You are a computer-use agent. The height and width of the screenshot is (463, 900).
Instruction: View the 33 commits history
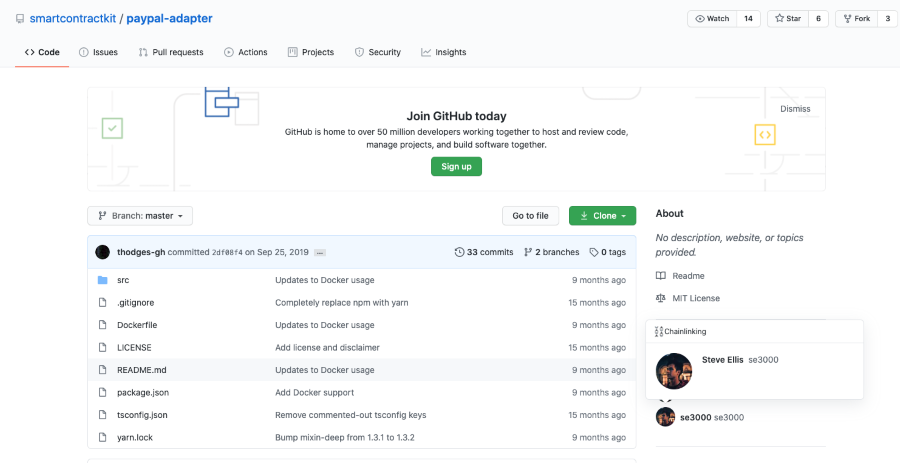point(484,252)
